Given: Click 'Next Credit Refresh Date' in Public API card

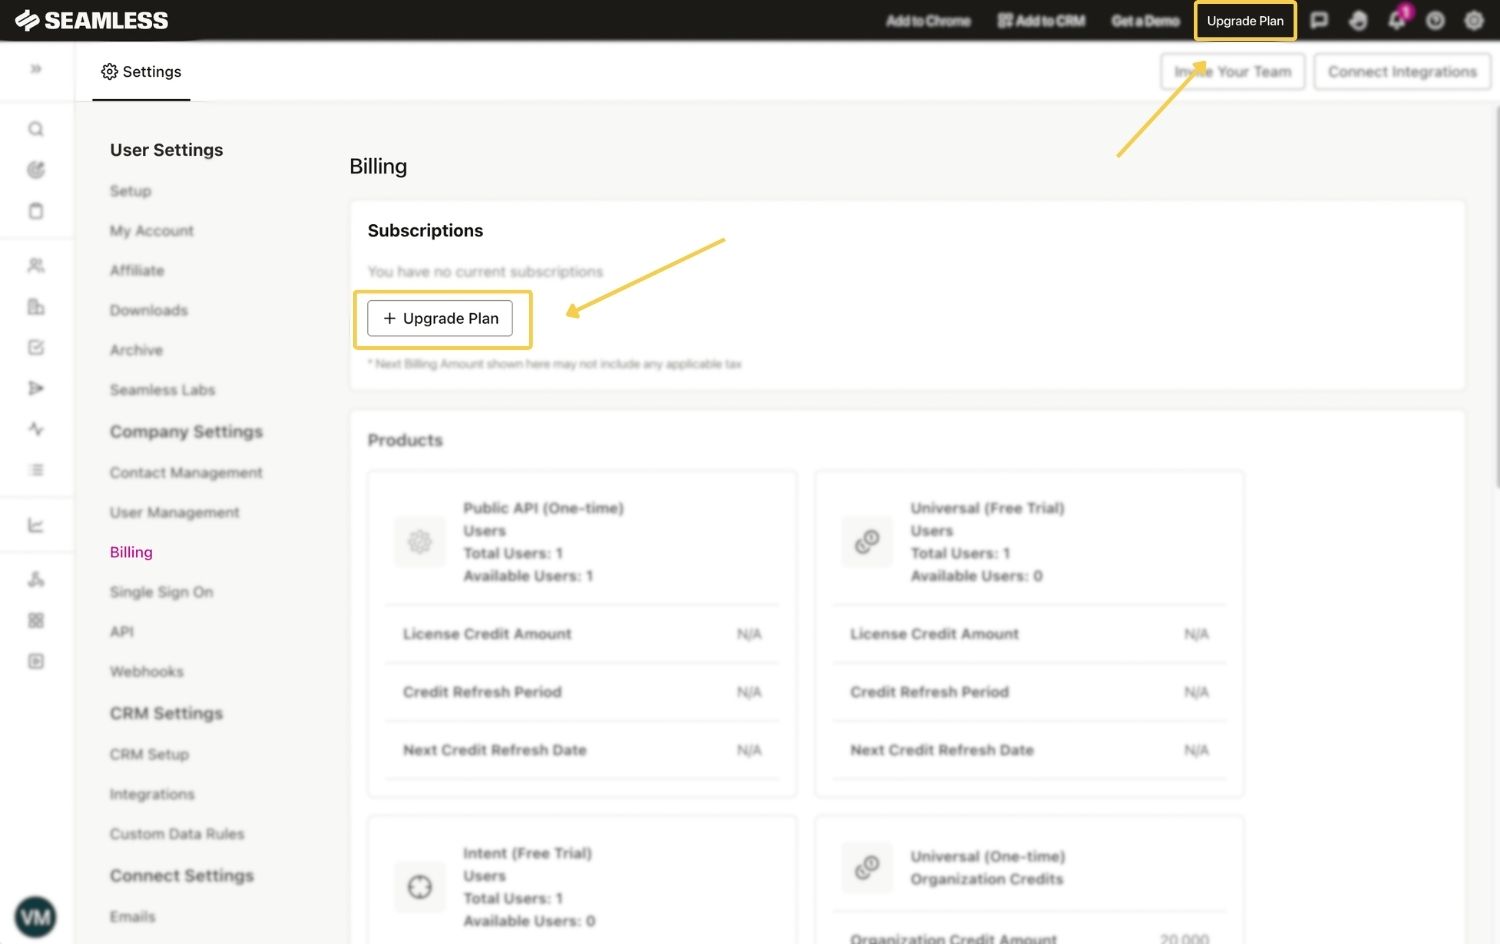Looking at the screenshot, I should pyautogui.click(x=494, y=750).
